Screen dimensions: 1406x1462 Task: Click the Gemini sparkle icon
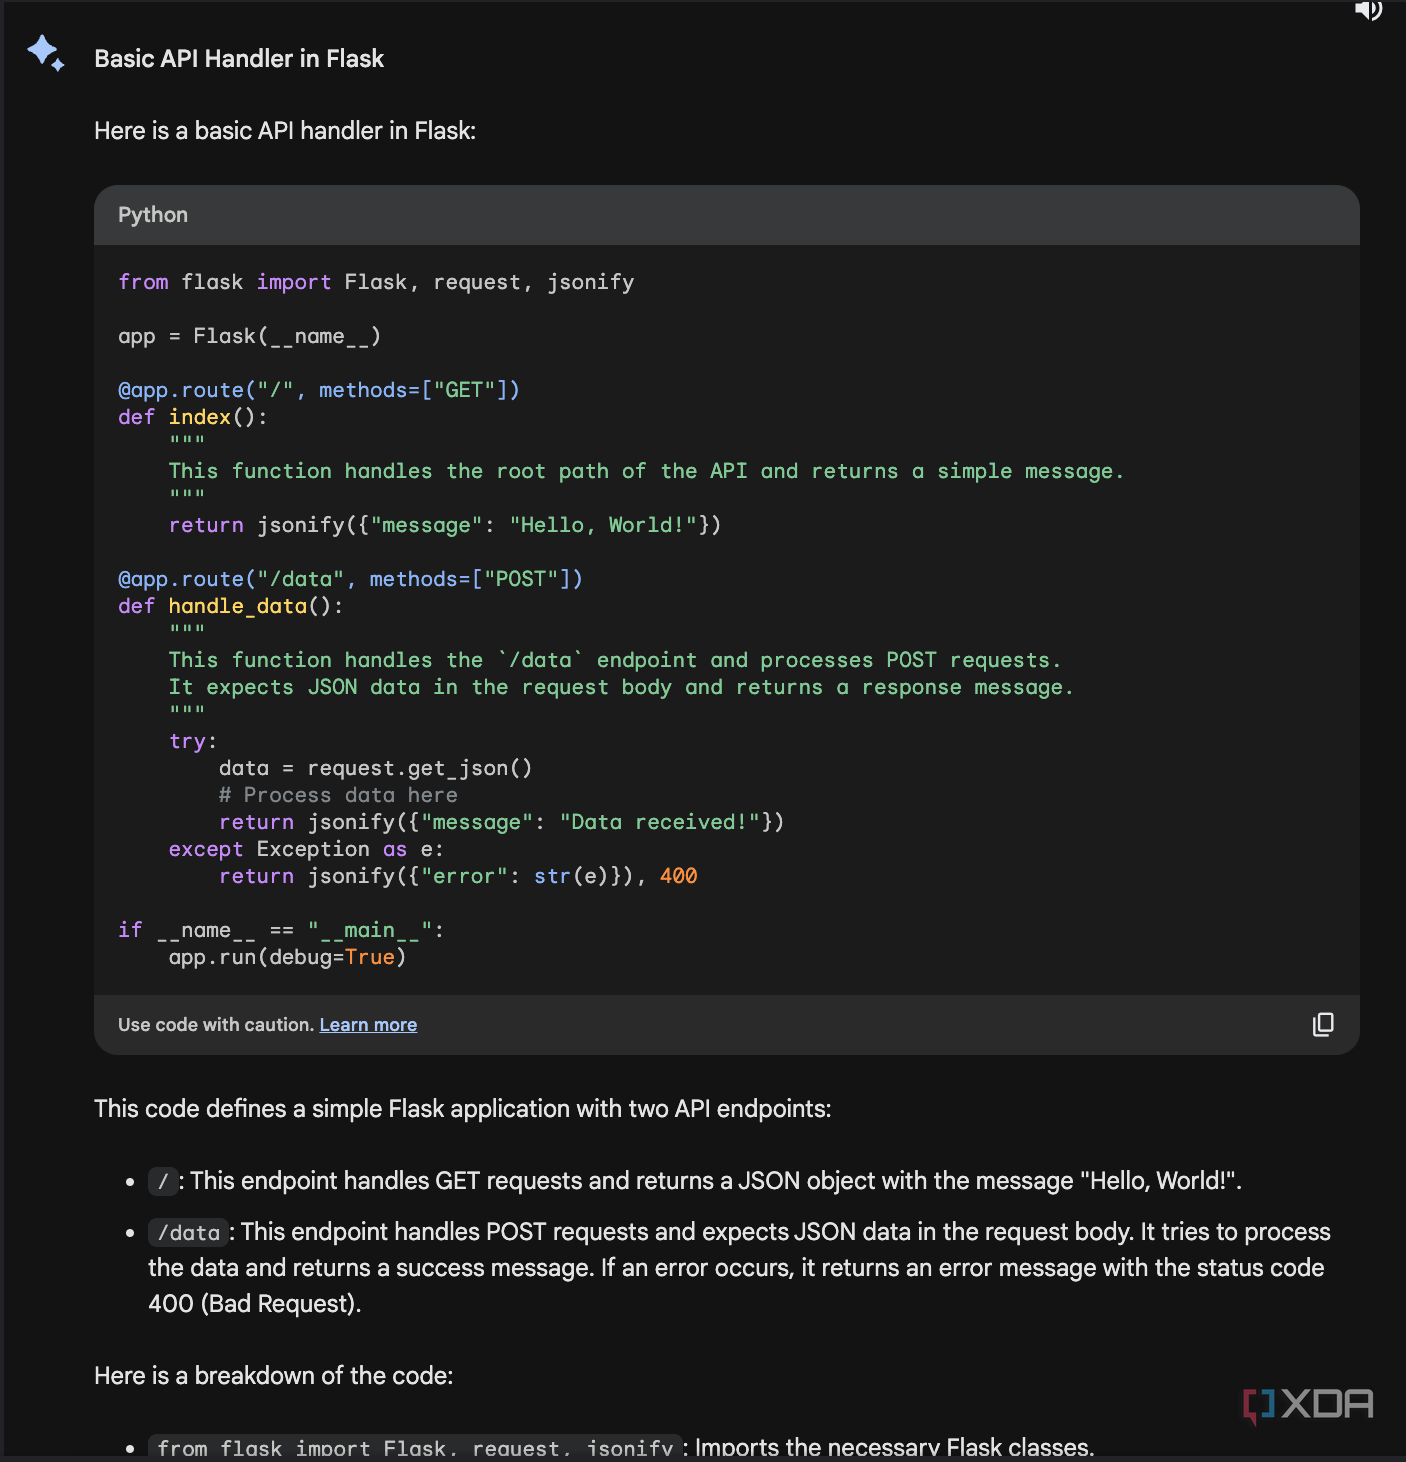pos(46,53)
